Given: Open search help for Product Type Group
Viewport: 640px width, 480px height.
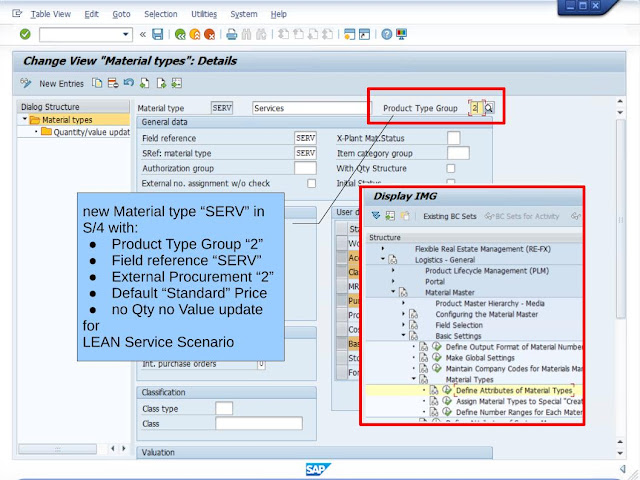Looking at the screenshot, I should 489,108.
